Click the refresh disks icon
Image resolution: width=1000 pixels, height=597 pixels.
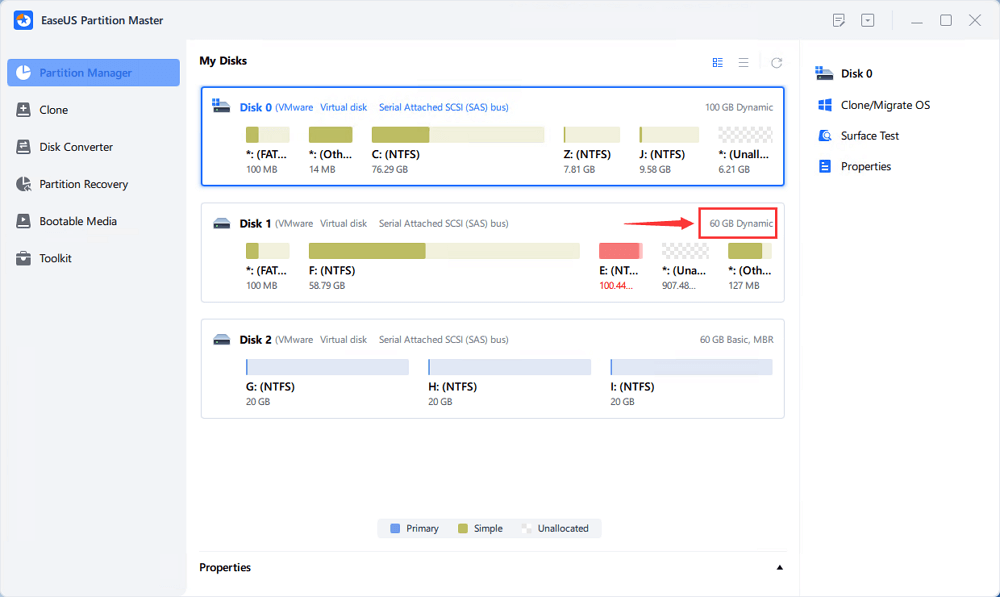(776, 62)
